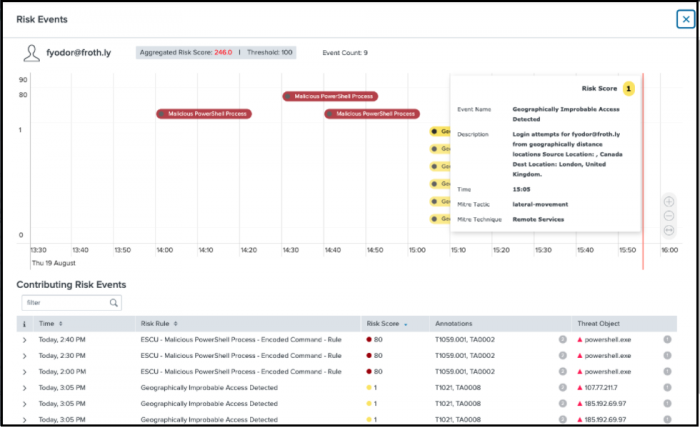Viewport: 700px width, 428px height.
Task: Open annotation count badge in 2:00 PM row
Action: click(x=562, y=372)
